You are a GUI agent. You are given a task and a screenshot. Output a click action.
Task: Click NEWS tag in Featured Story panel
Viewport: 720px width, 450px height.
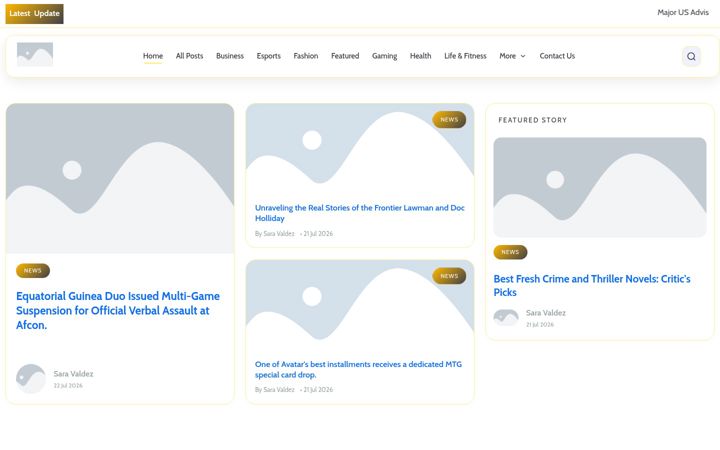pyautogui.click(x=510, y=252)
